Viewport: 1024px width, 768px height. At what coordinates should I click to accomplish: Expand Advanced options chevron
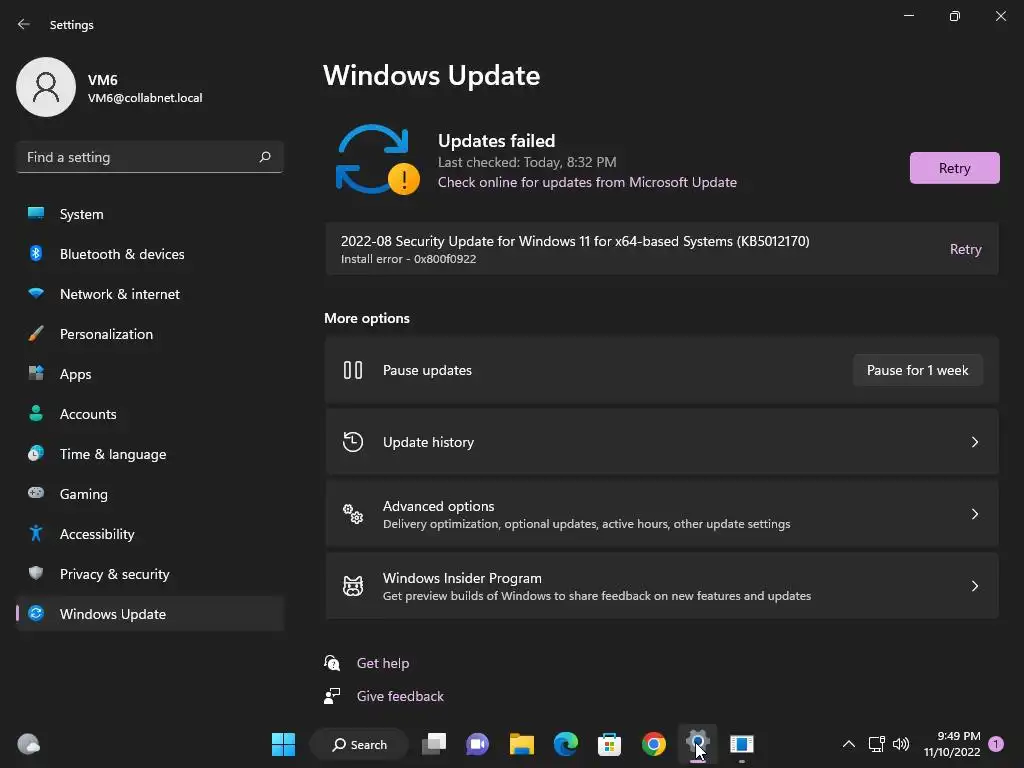pos(974,514)
